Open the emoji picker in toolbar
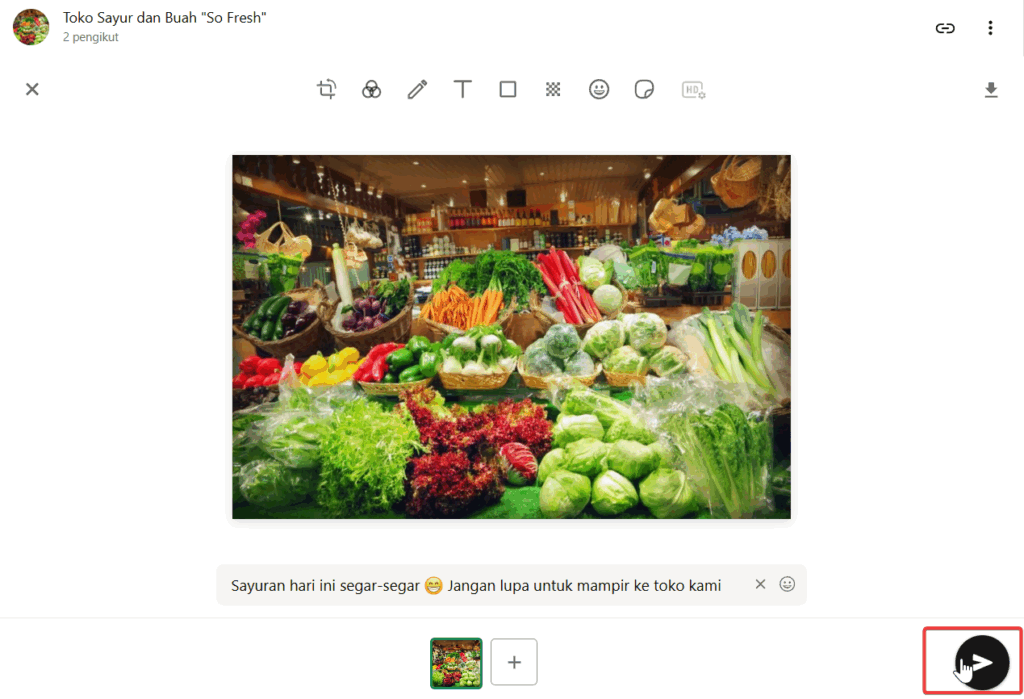The width and height of the screenshot is (1024, 699). [x=599, y=89]
